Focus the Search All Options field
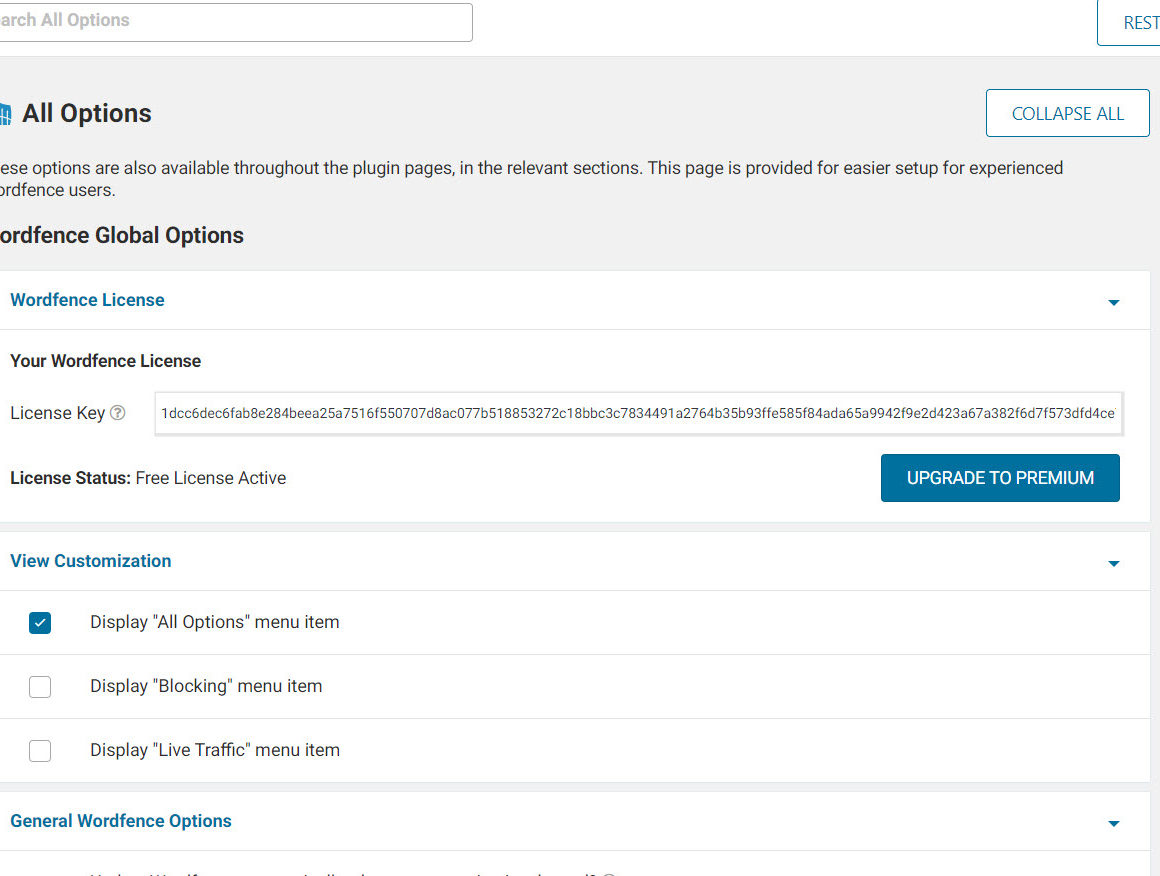1160x876 pixels. pyautogui.click(x=230, y=21)
